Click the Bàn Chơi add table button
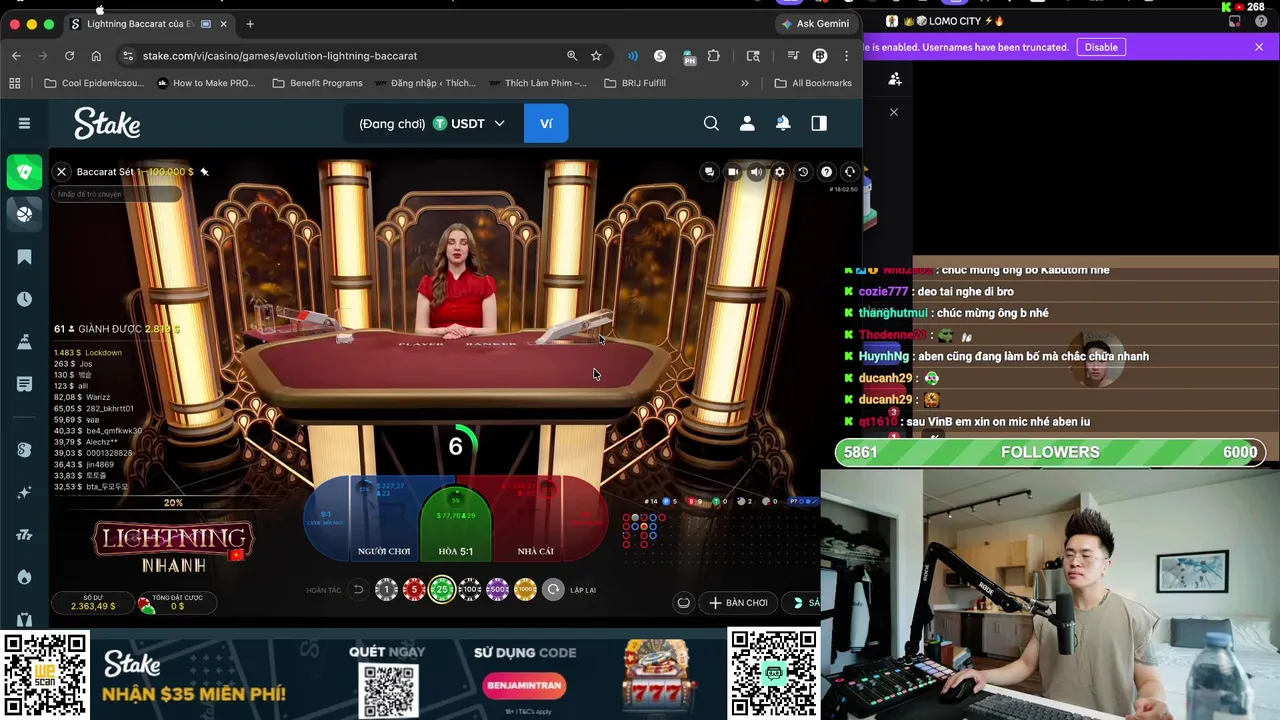The image size is (1280, 720). tap(738, 603)
